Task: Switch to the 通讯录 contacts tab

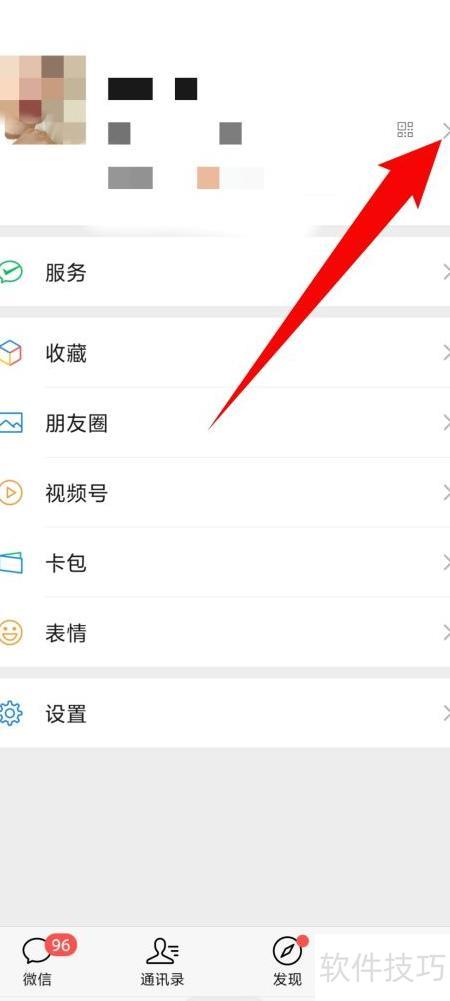Action: [162, 962]
